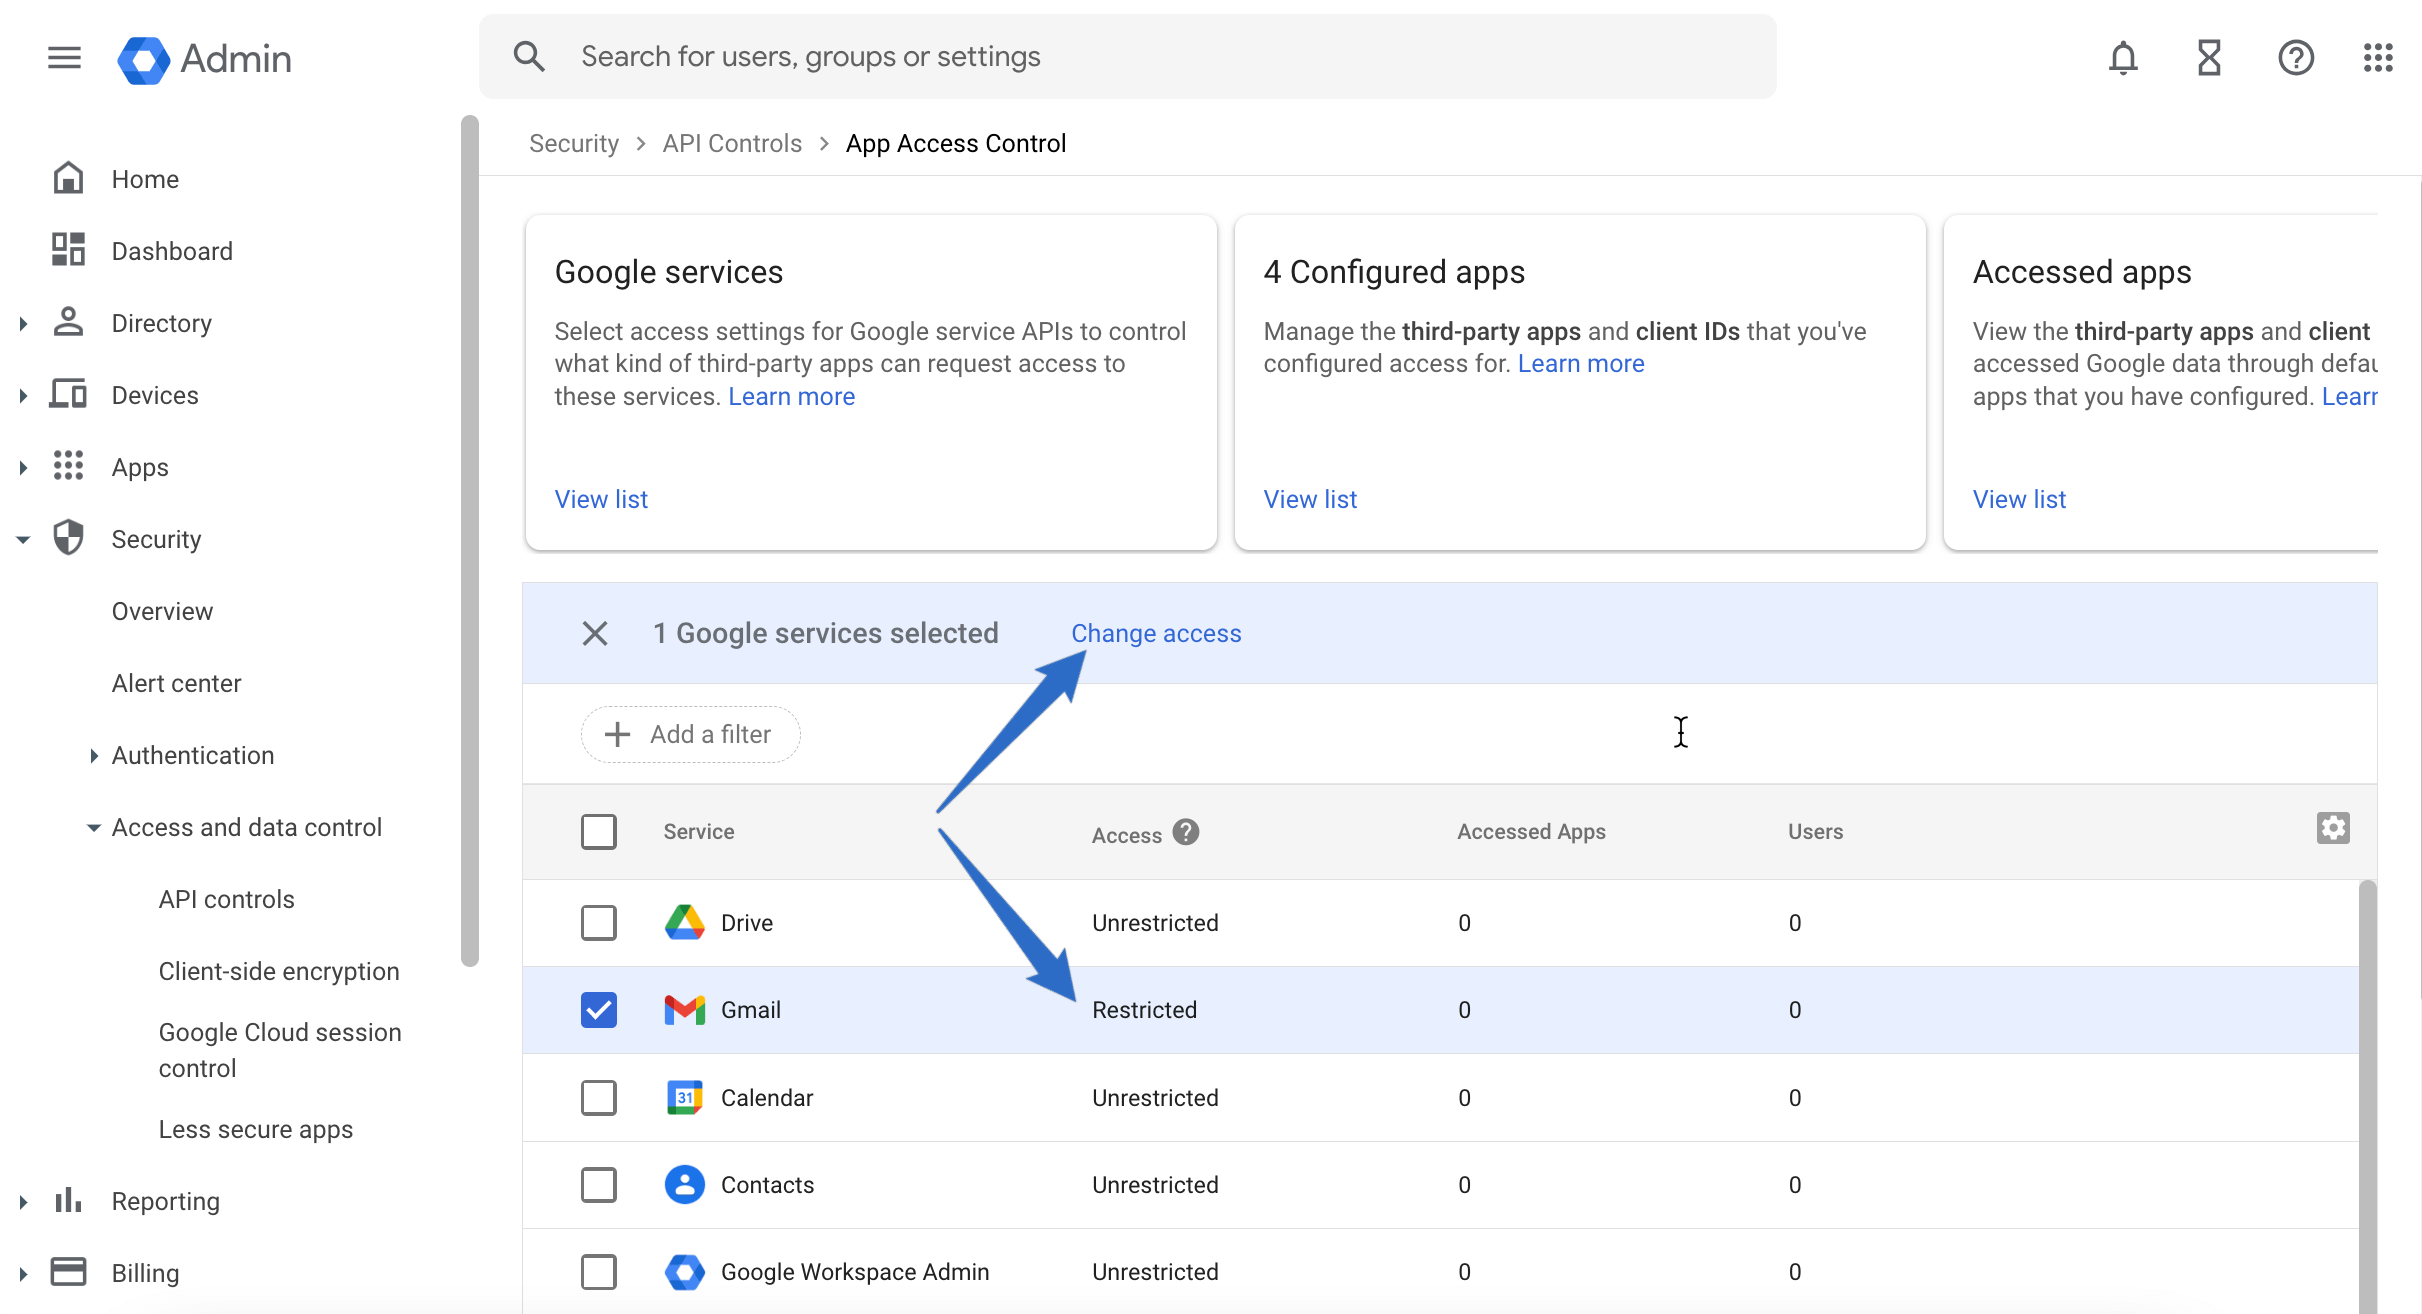Viewport: 2422px width, 1314px height.
Task: Open API controls in sidebar
Action: 226,899
